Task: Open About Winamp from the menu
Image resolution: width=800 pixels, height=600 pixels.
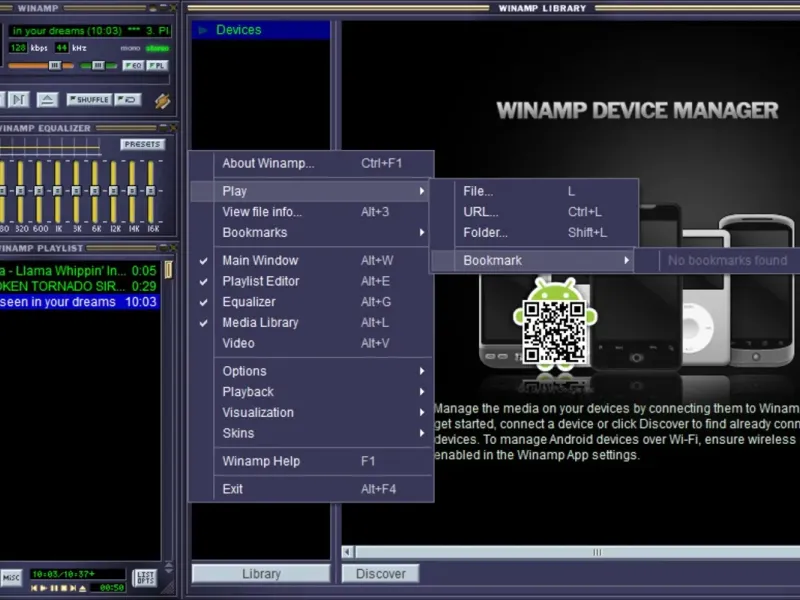Action: (x=312, y=163)
